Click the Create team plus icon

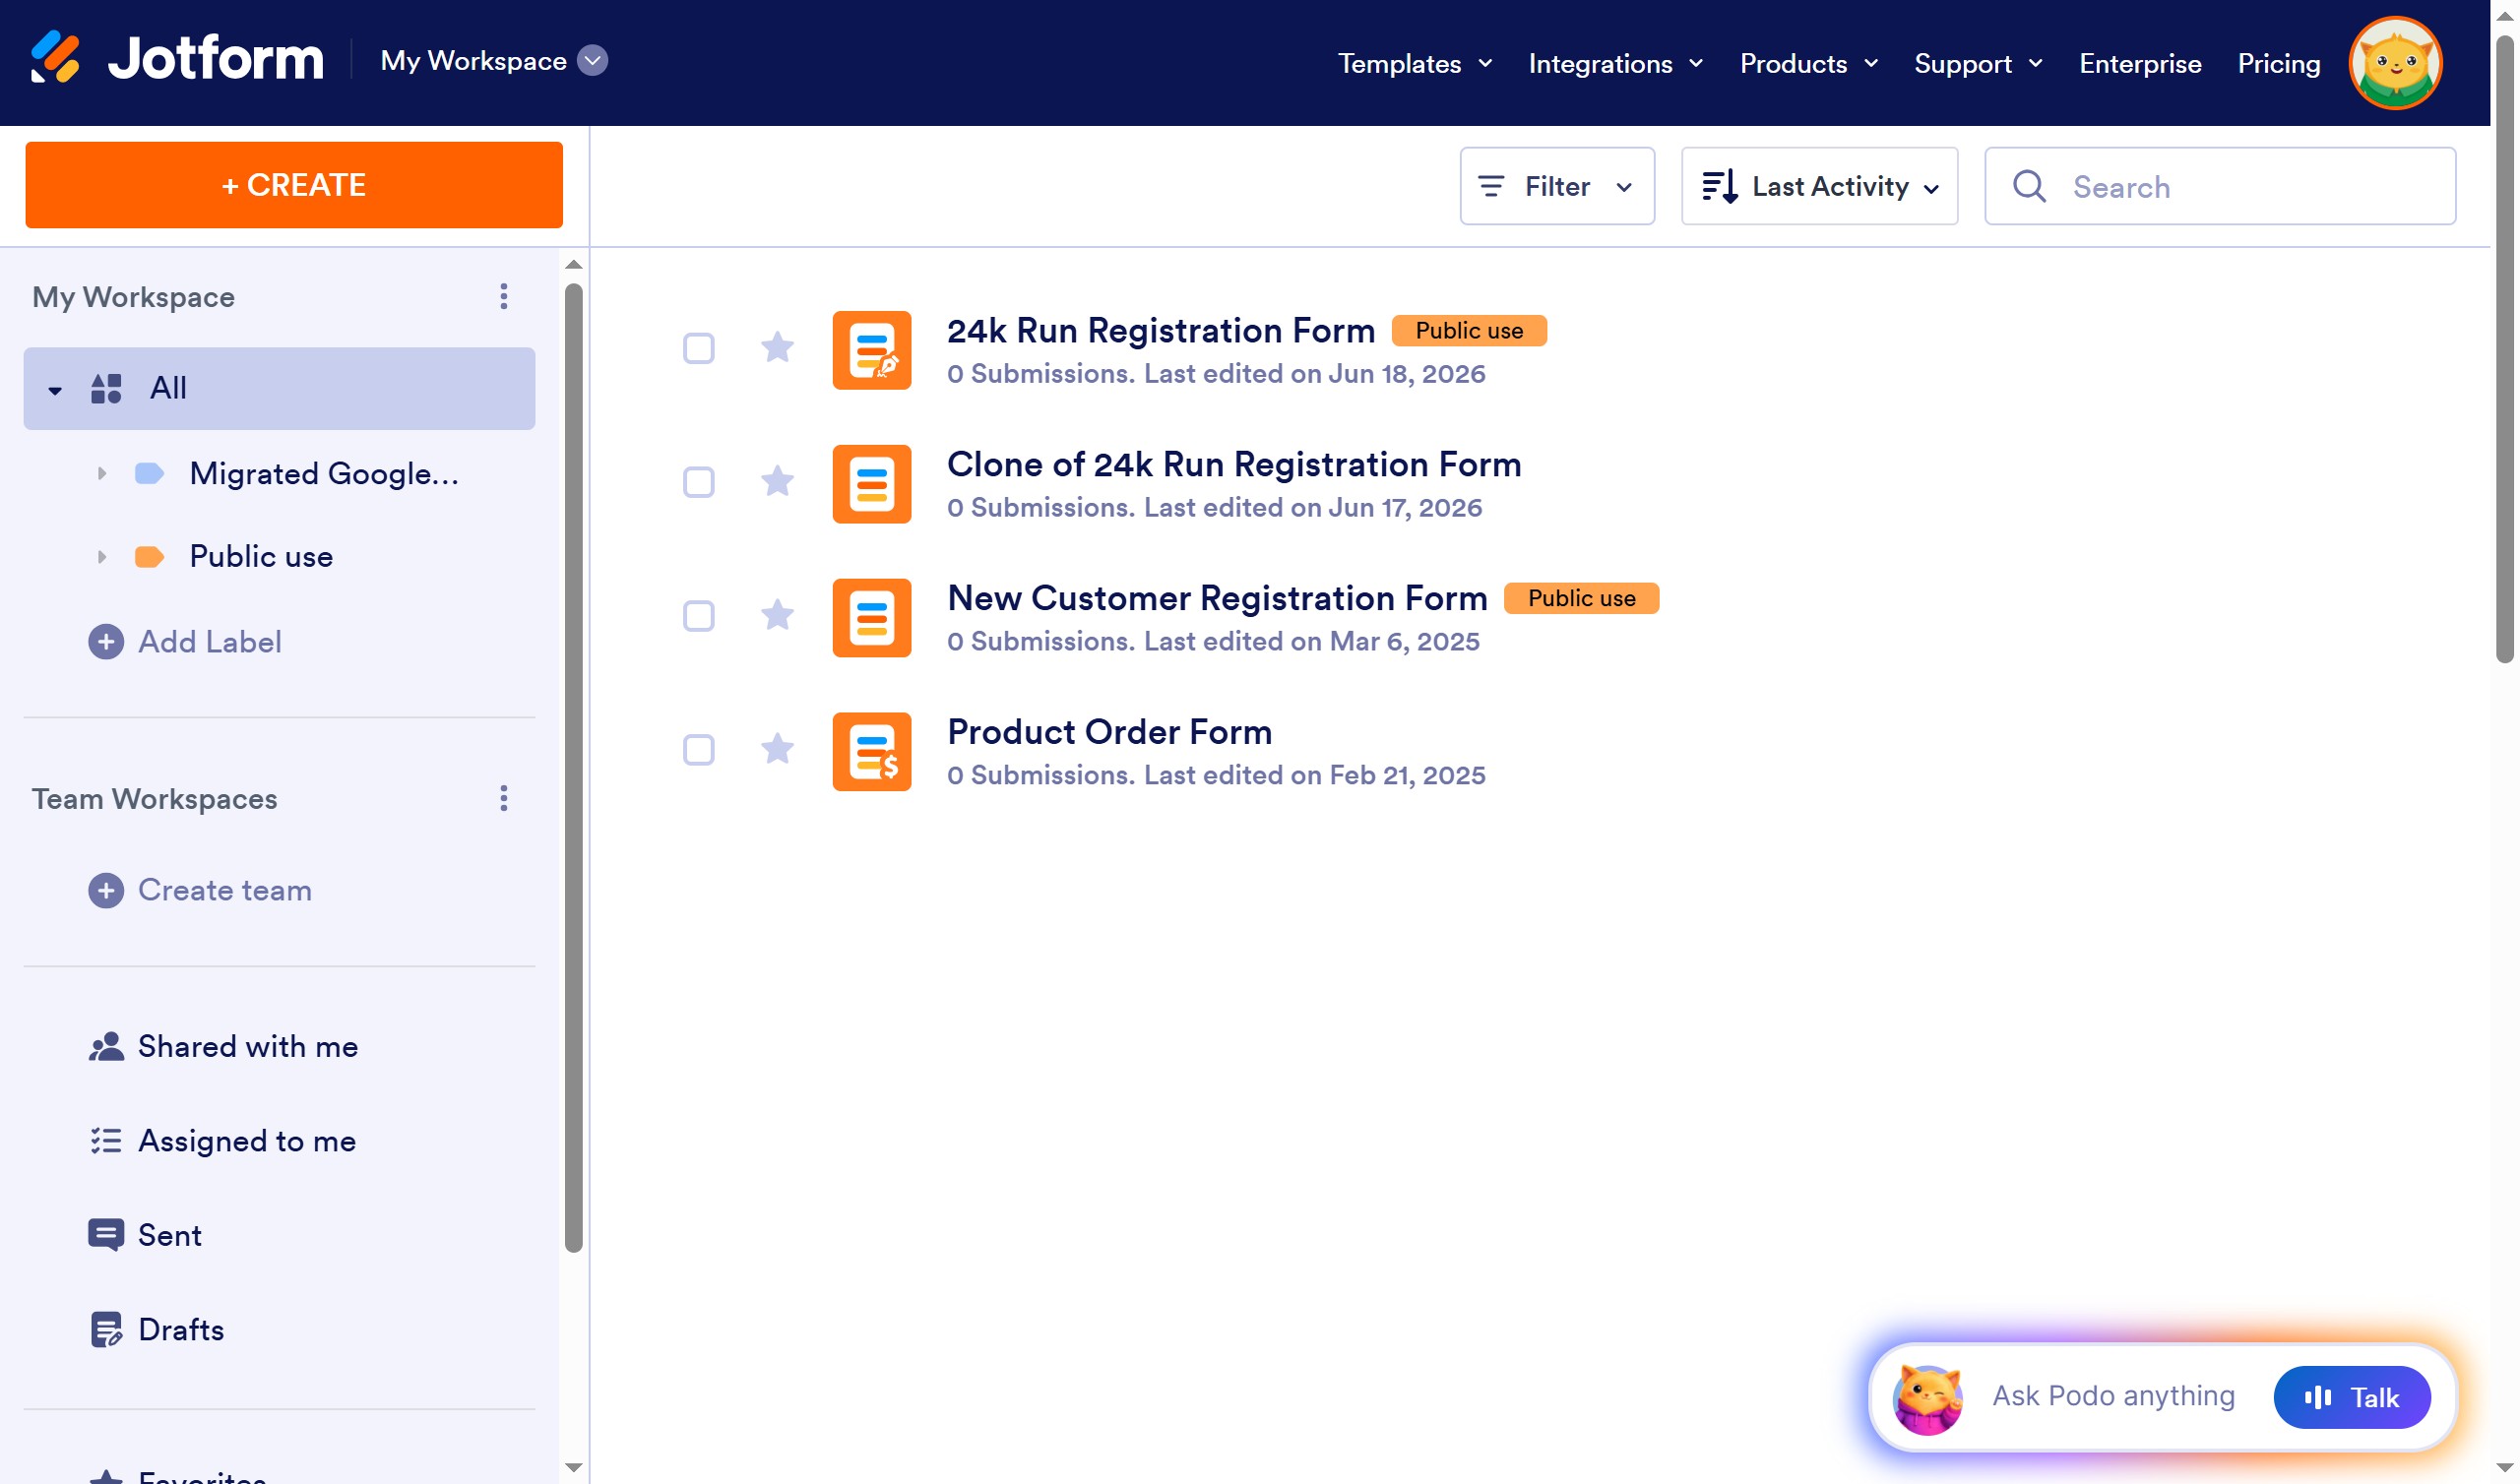coord(106,891)
